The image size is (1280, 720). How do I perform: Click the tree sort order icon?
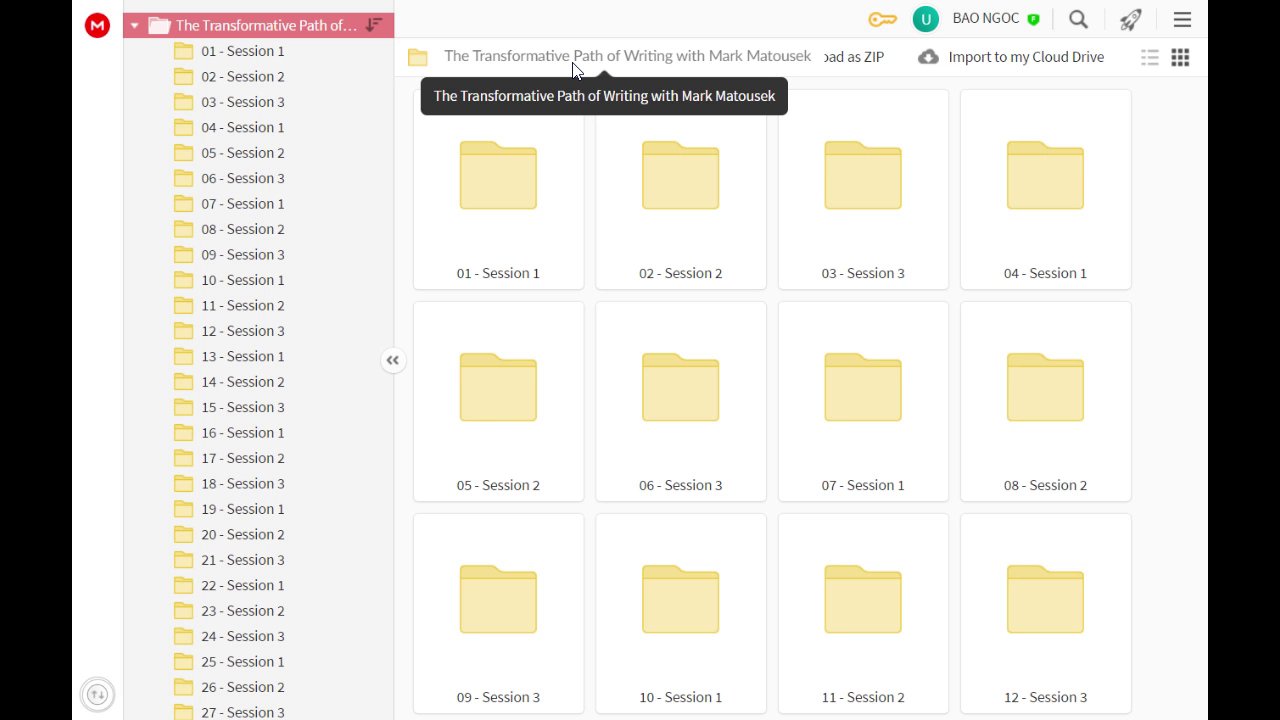373,25
